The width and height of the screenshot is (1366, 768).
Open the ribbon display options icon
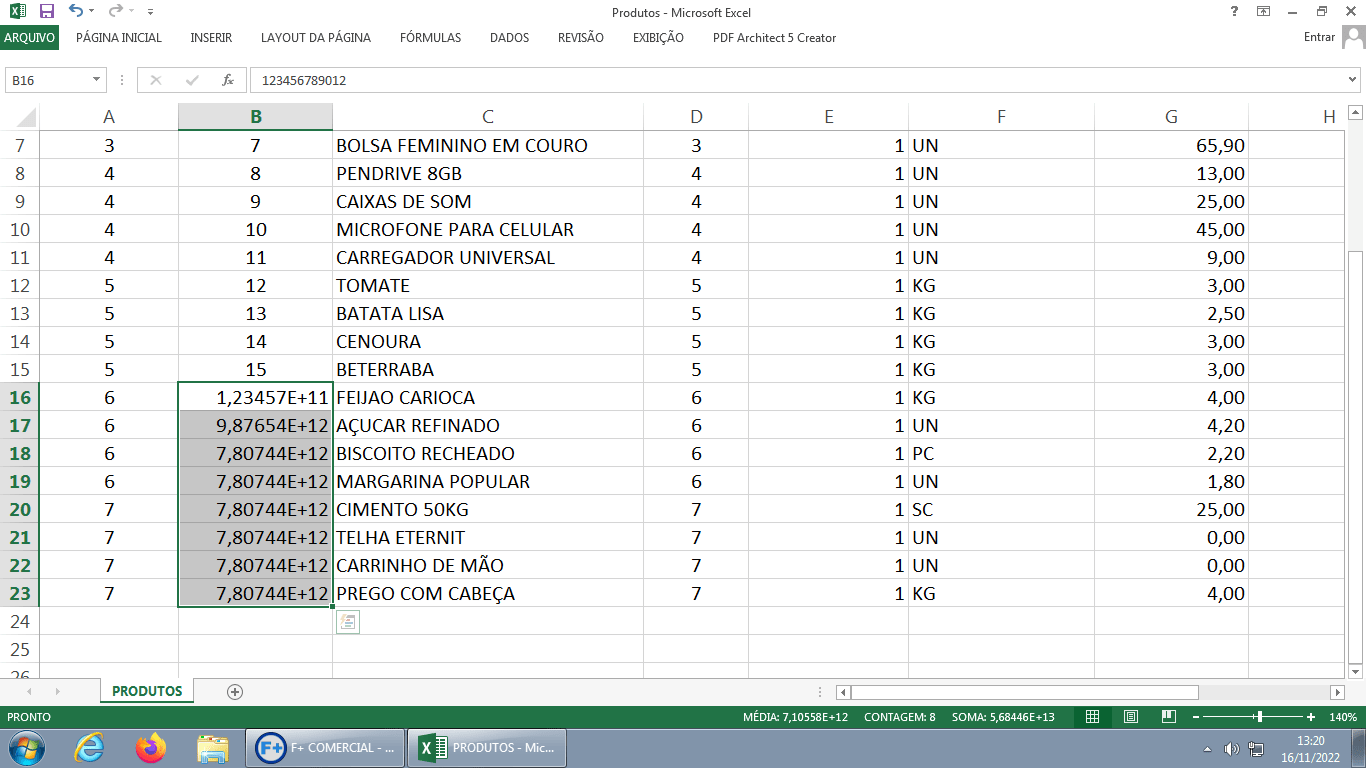[x=1263, y=12]
